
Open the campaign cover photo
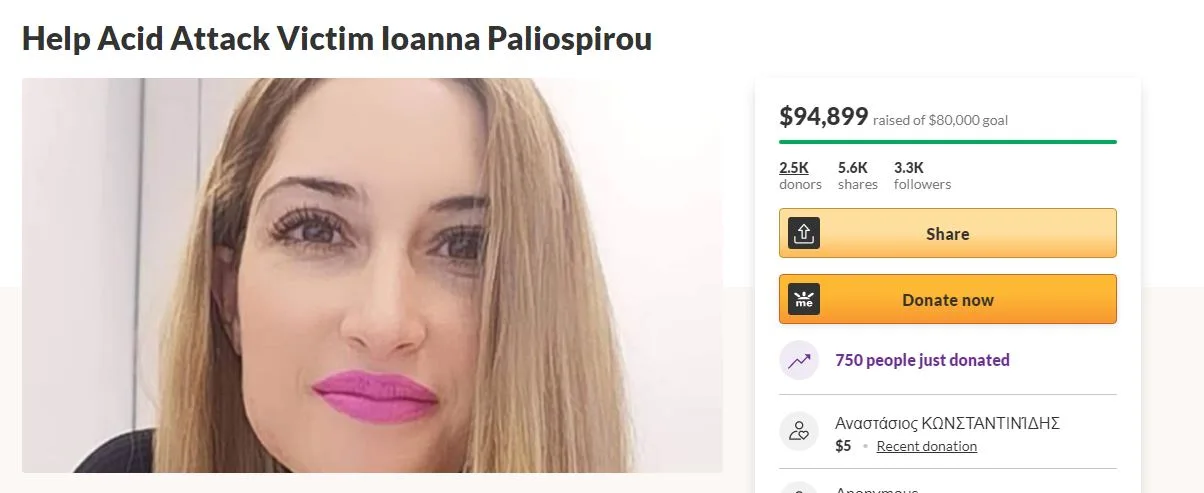coord(372,275)
